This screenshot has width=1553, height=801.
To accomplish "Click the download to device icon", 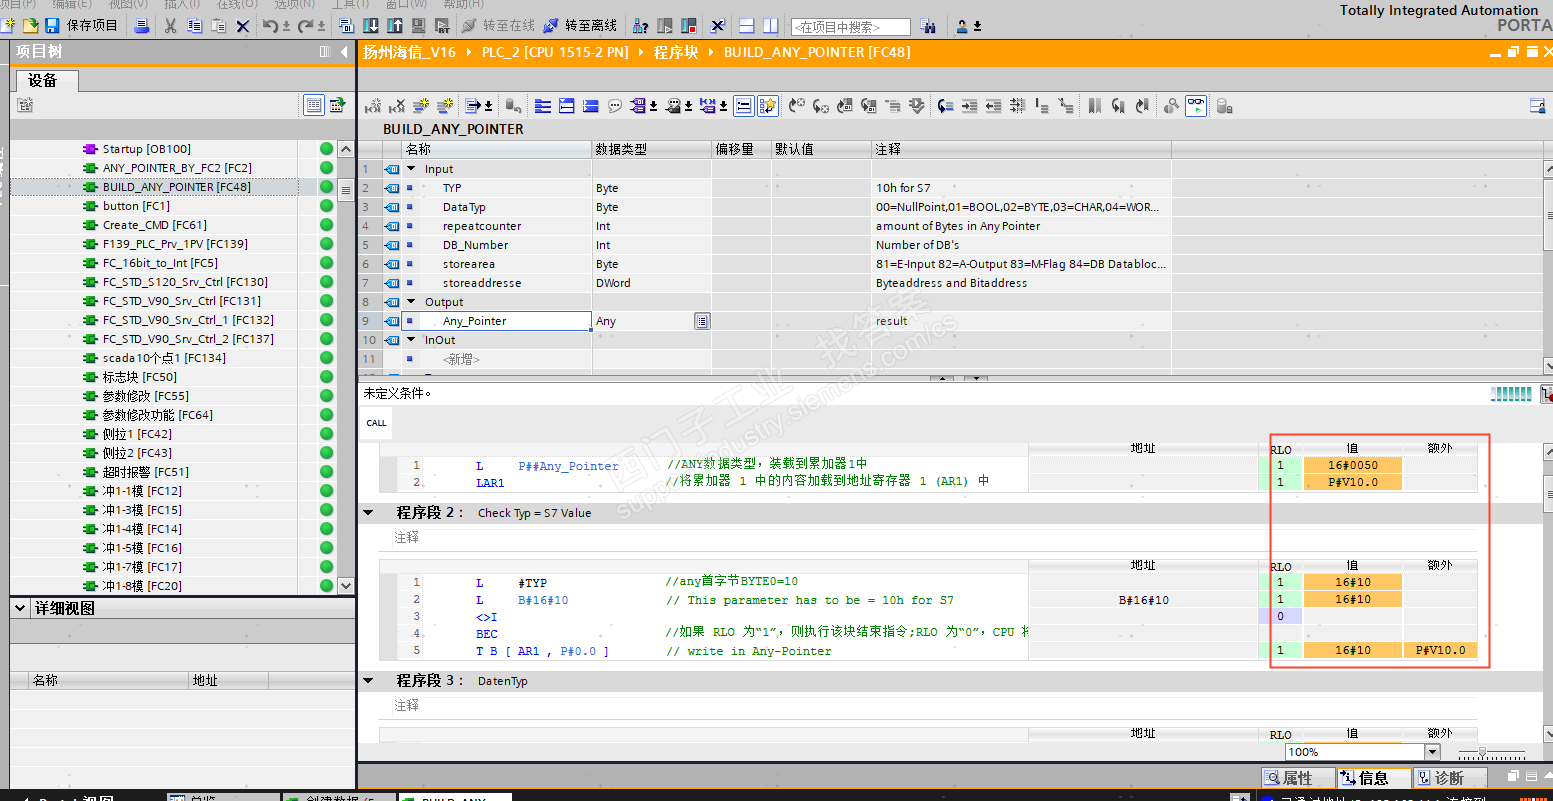I will click(371, 25).
